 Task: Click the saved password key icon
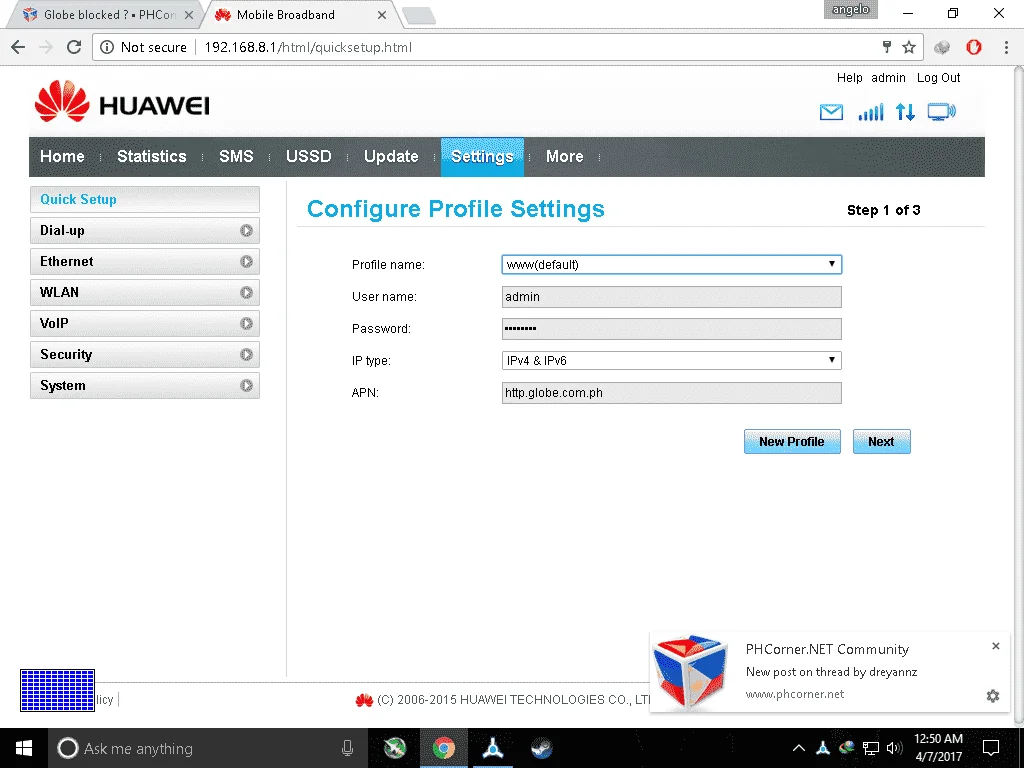coord(887,47)
